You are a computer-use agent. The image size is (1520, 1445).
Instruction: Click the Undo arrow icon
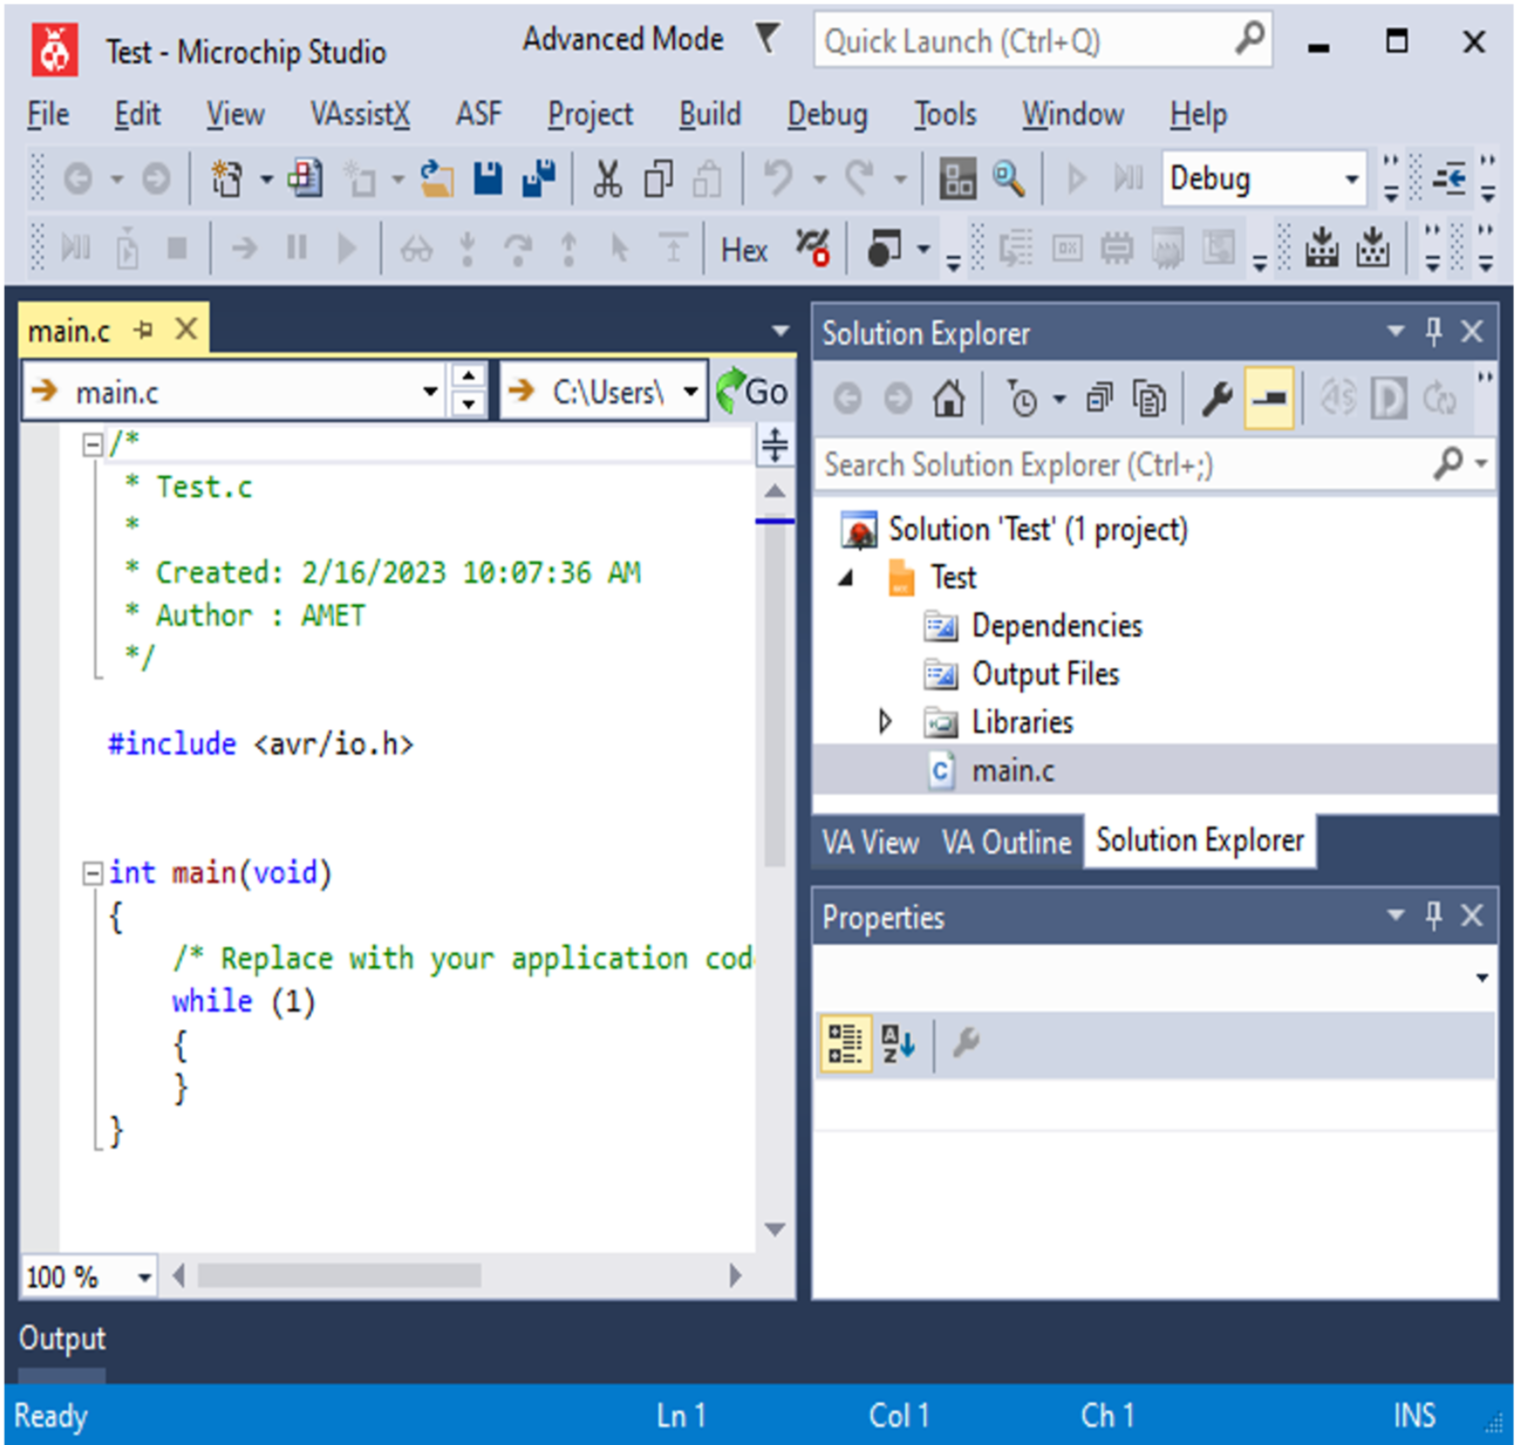[x=778, y=179]
